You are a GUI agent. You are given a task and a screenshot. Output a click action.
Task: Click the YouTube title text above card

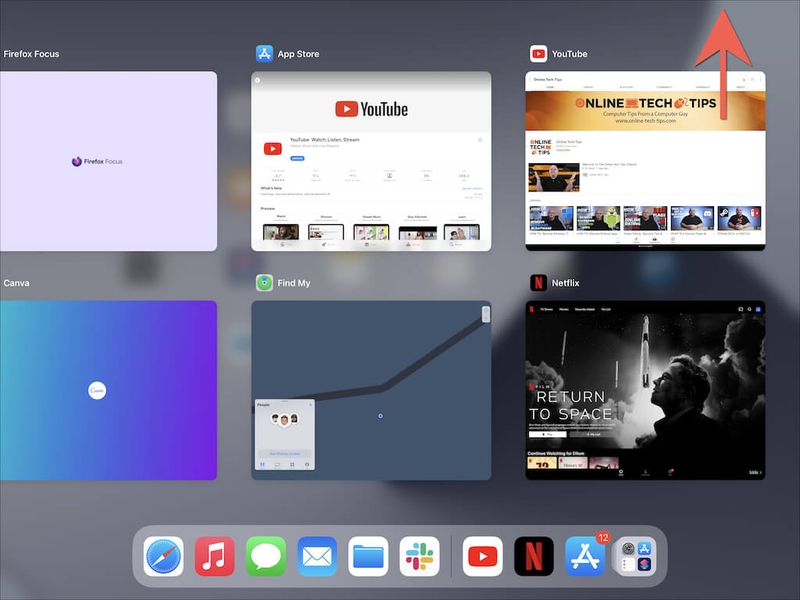pos(569,54)
